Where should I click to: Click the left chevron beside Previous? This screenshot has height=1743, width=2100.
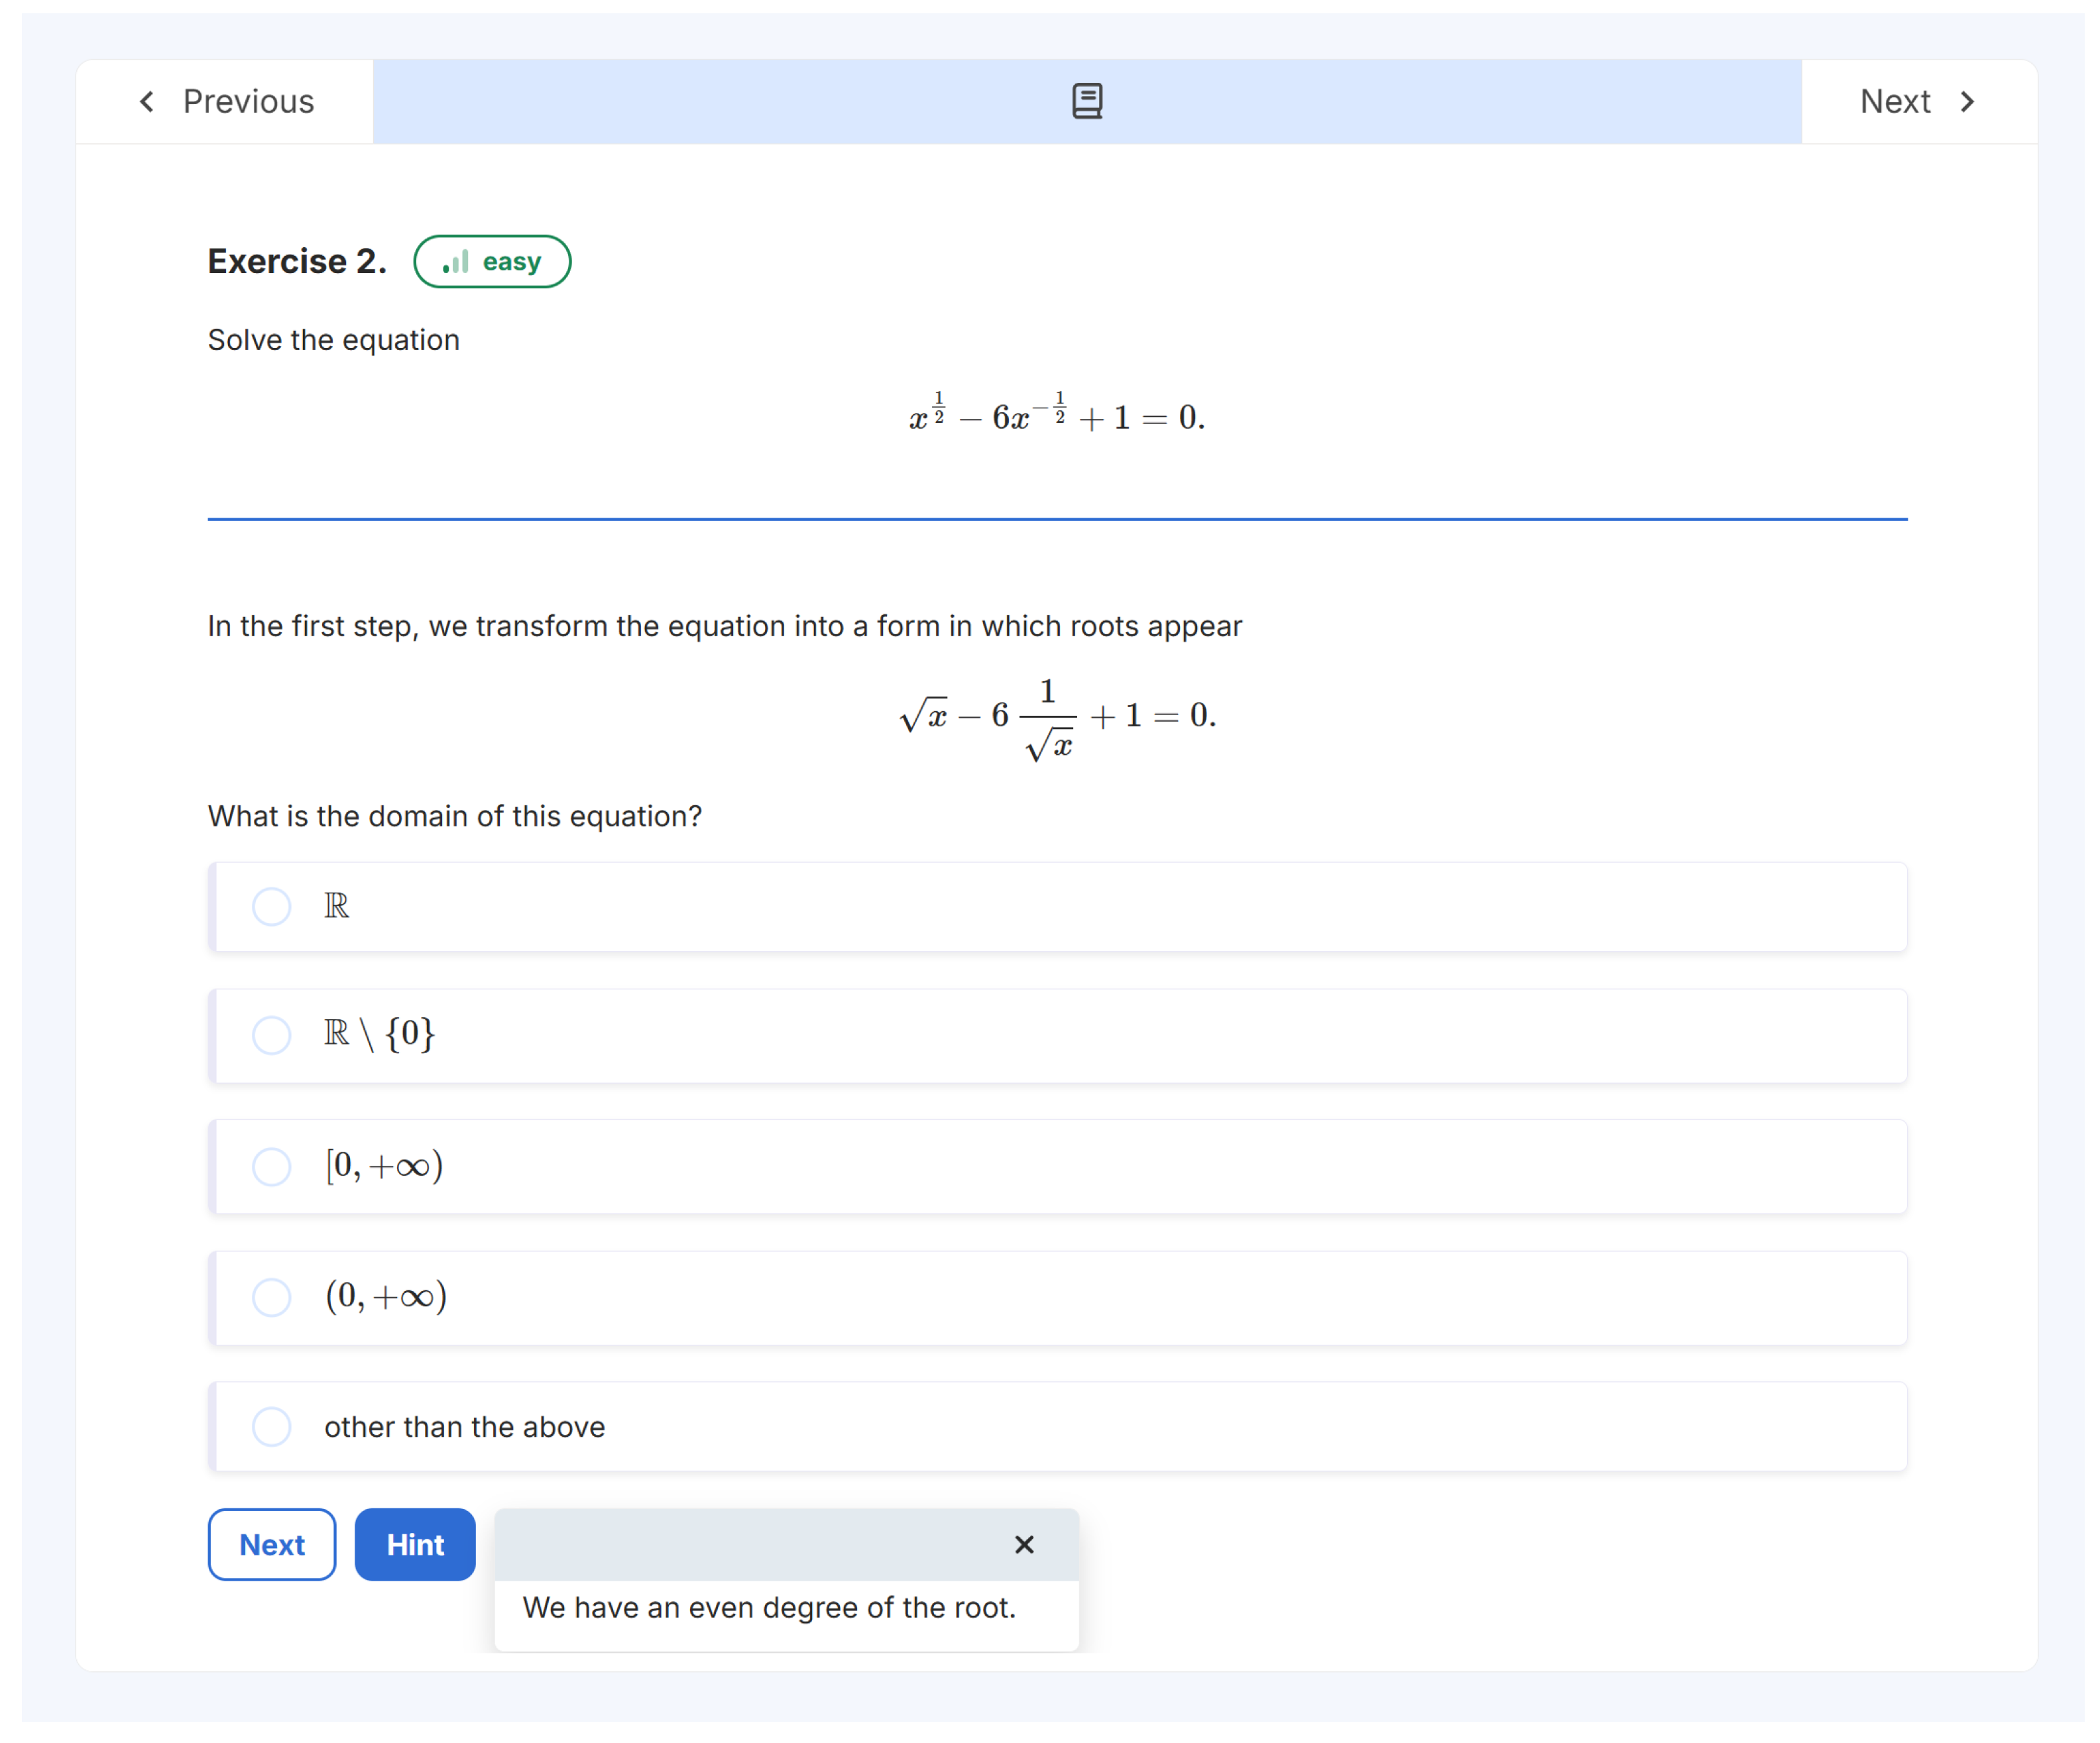(x=147, y=101)
